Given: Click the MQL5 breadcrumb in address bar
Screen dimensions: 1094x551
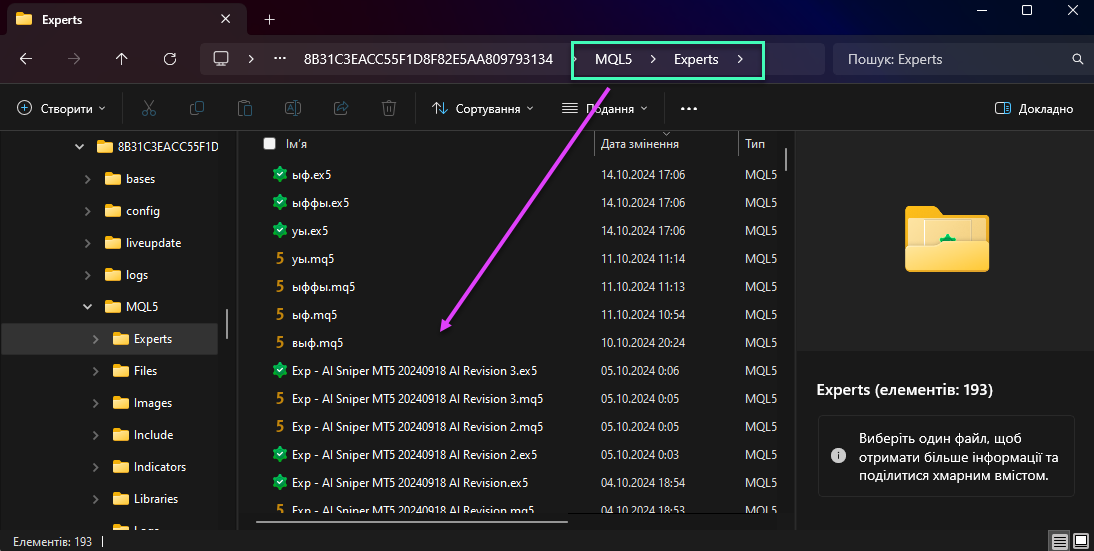Looking at the screenshot, I should [613, 59].
